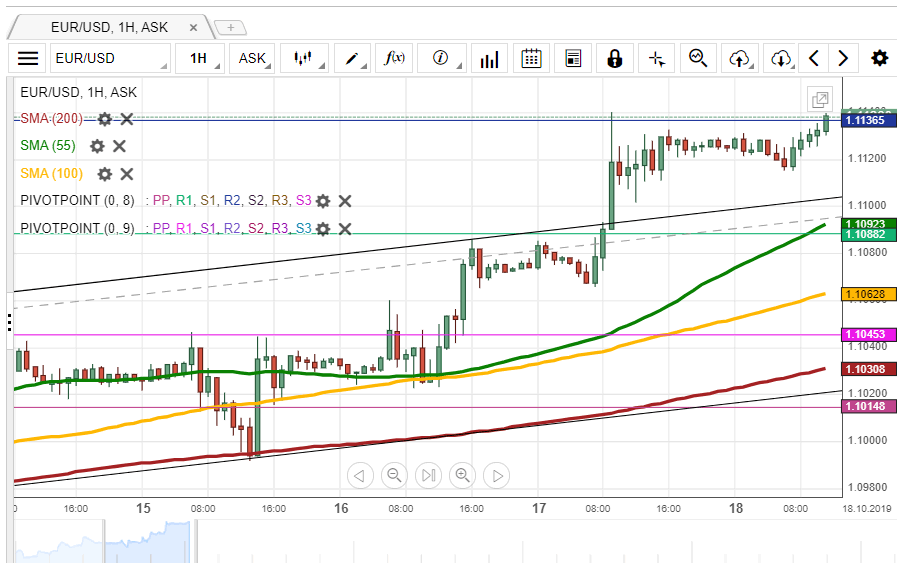Add a new chart tab
Image resolution: width=902 pixels, height=571 pixels.
click(x=230, y=27)
